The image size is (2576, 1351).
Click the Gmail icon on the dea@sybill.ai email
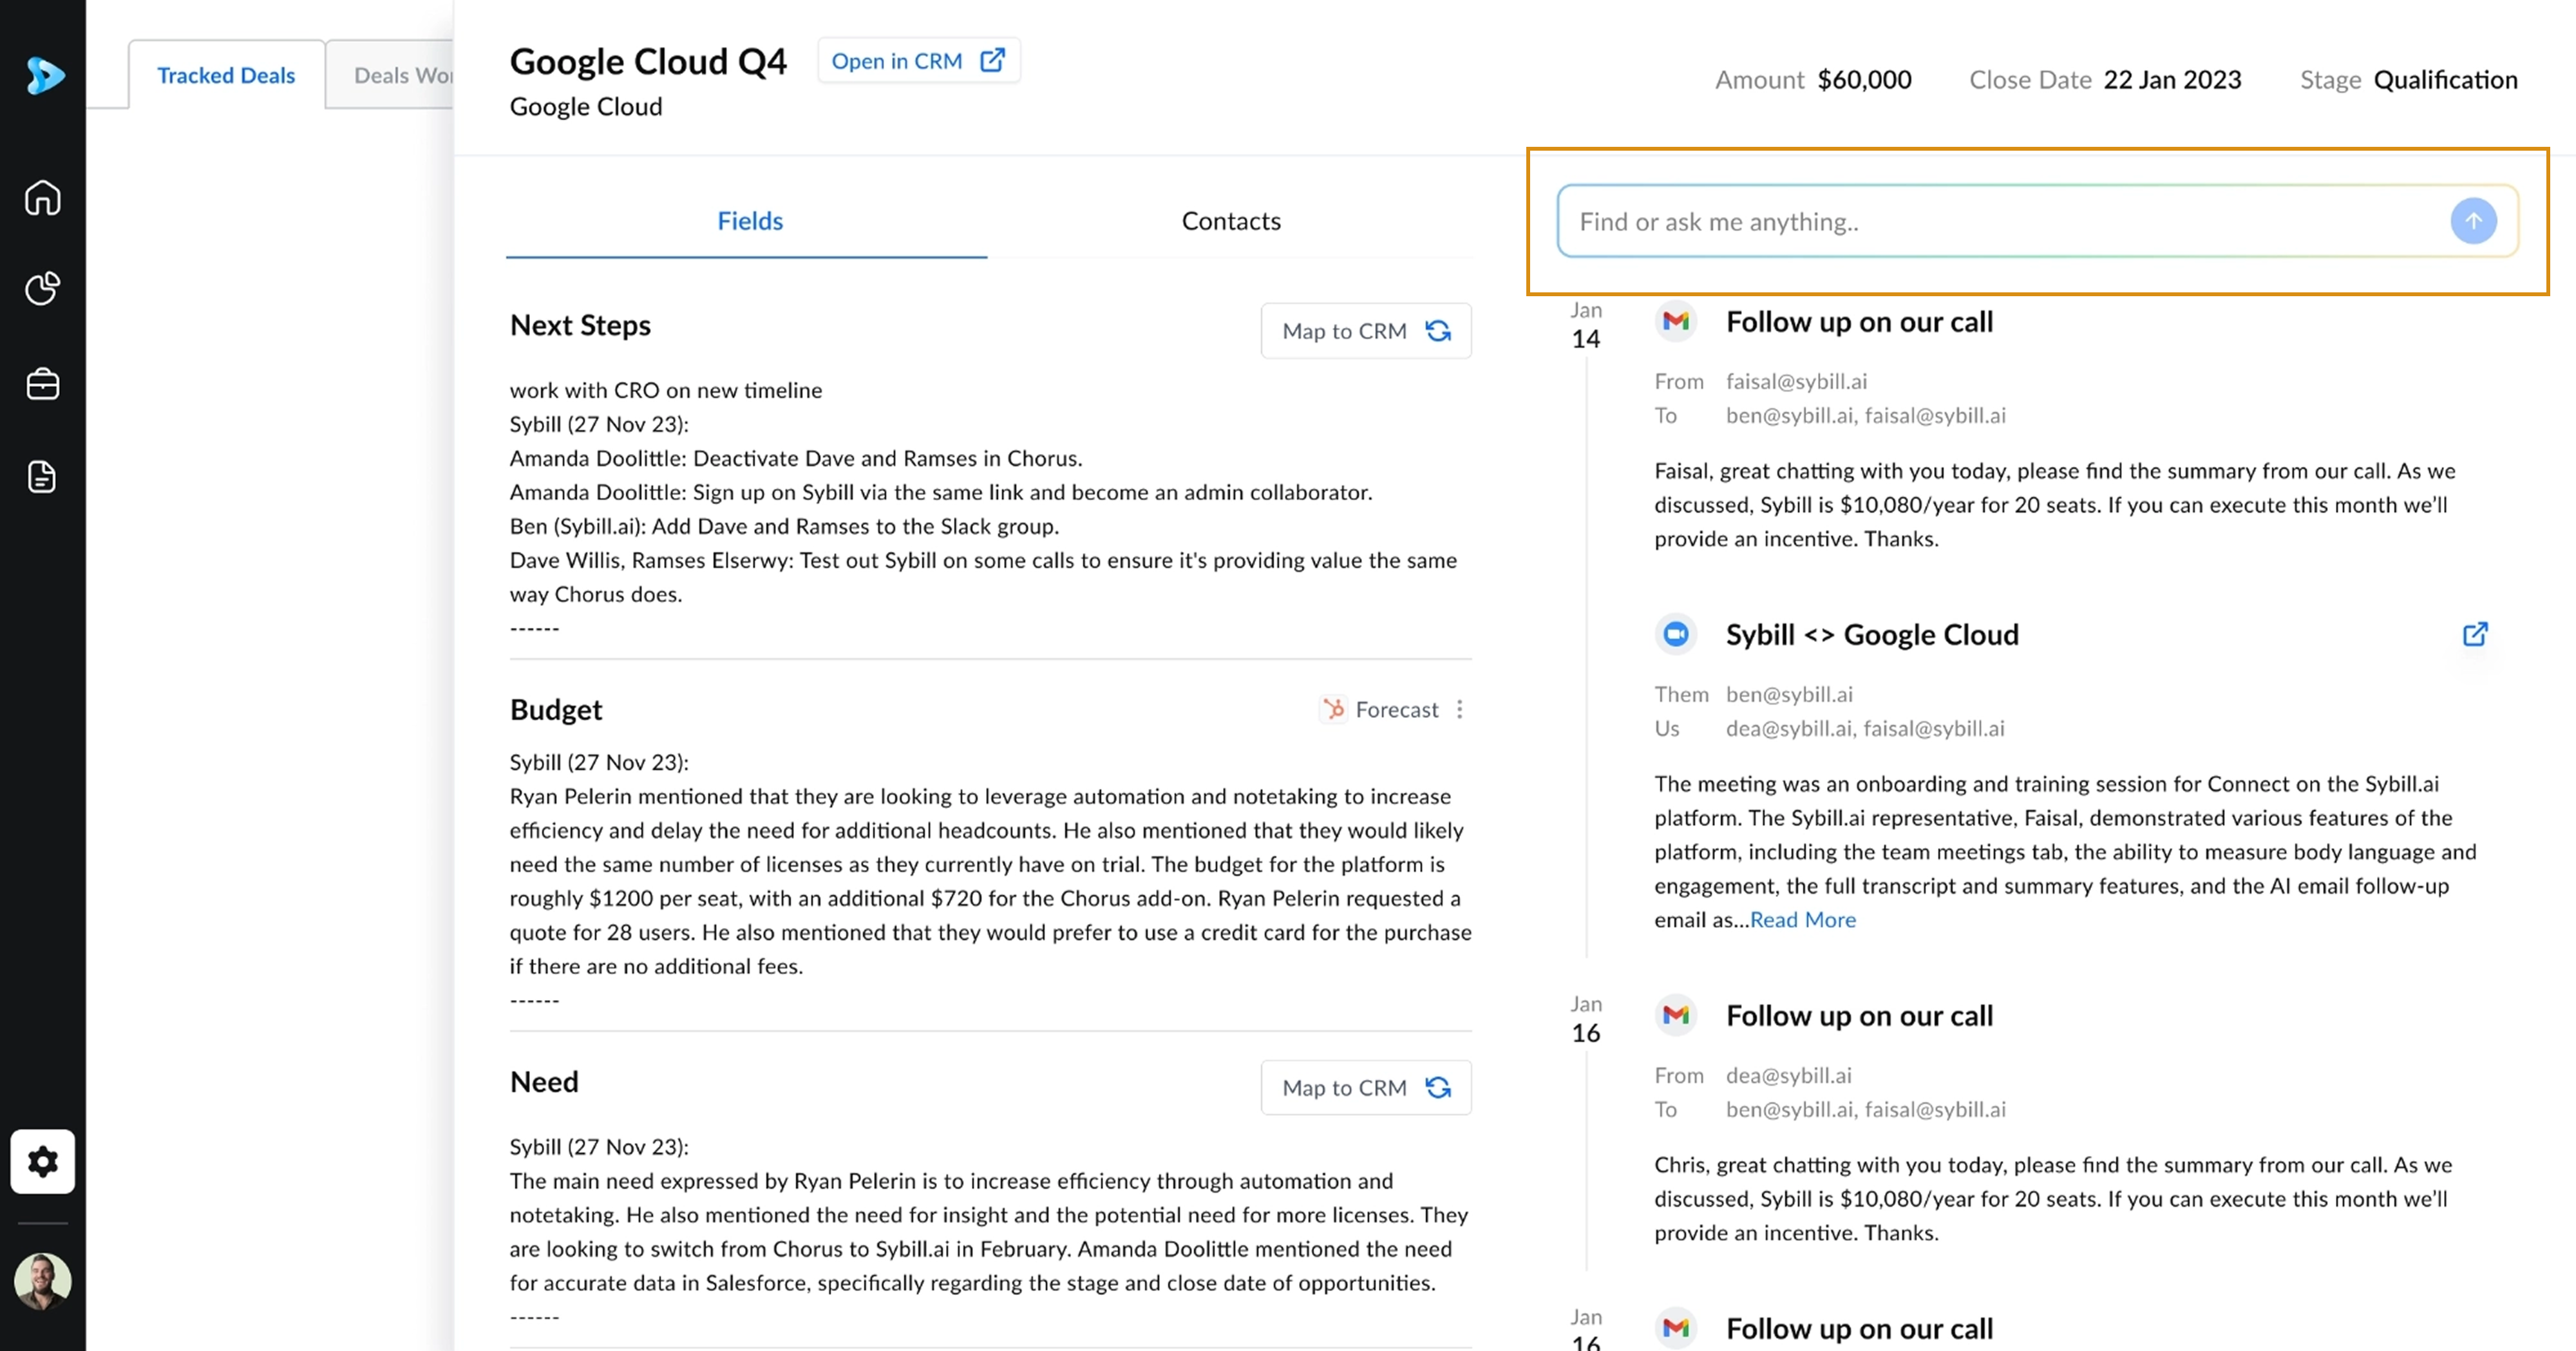point(1676,1015)
